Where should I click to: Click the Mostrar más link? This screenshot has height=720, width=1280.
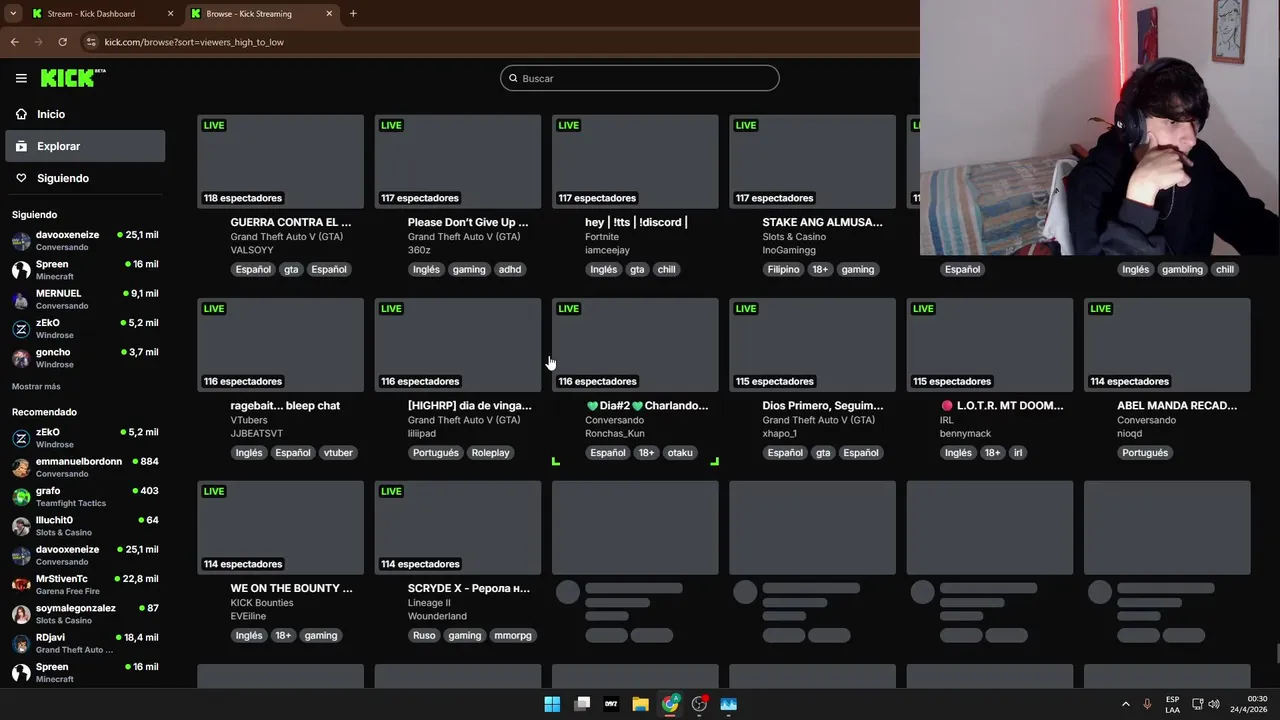tap(36, 386)
